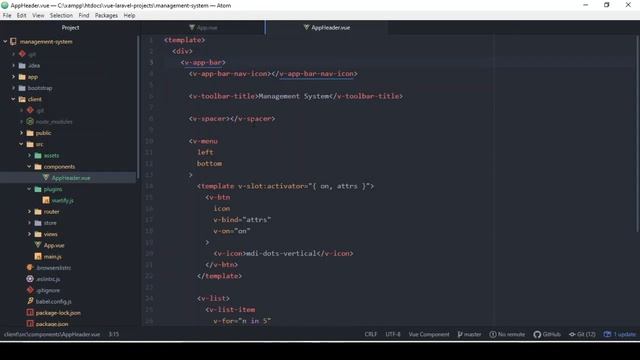Click the commit icon beside Git (12)
The height and width of the screenshot is (360, 640).
point(572,334)
